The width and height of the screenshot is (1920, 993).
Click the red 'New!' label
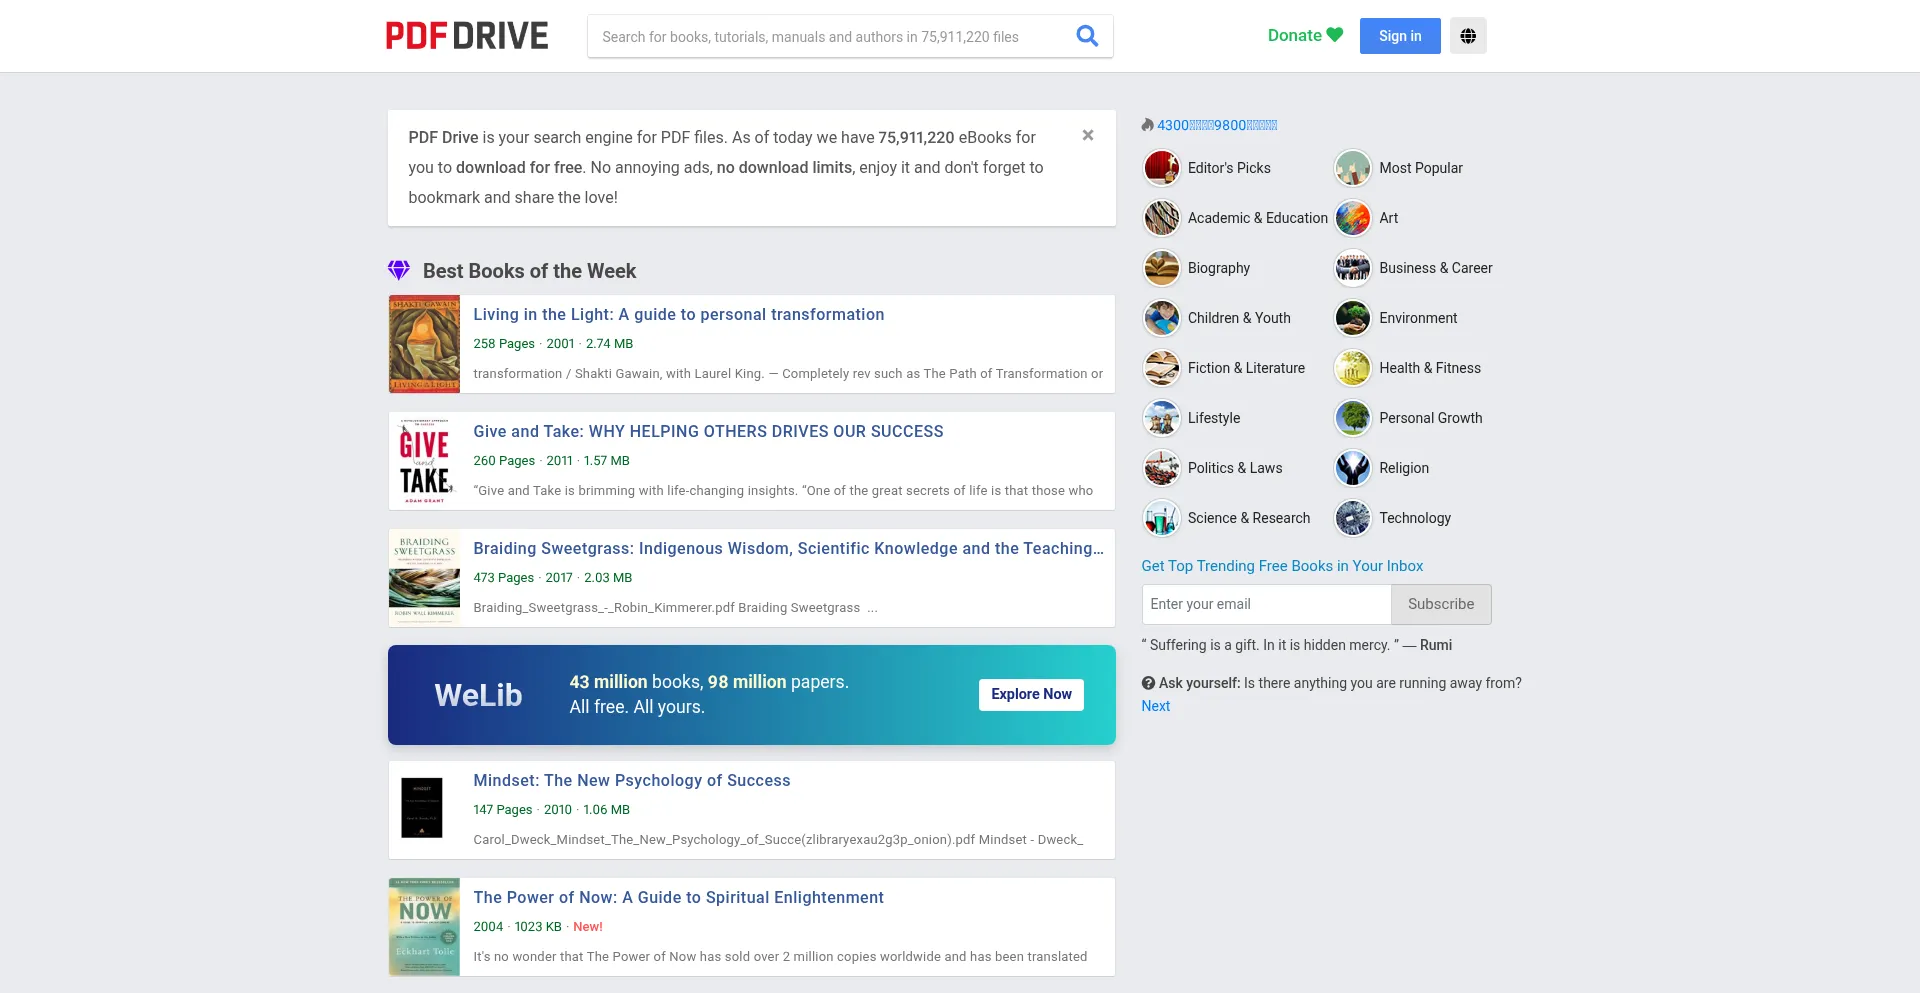(x=588, y=927)
